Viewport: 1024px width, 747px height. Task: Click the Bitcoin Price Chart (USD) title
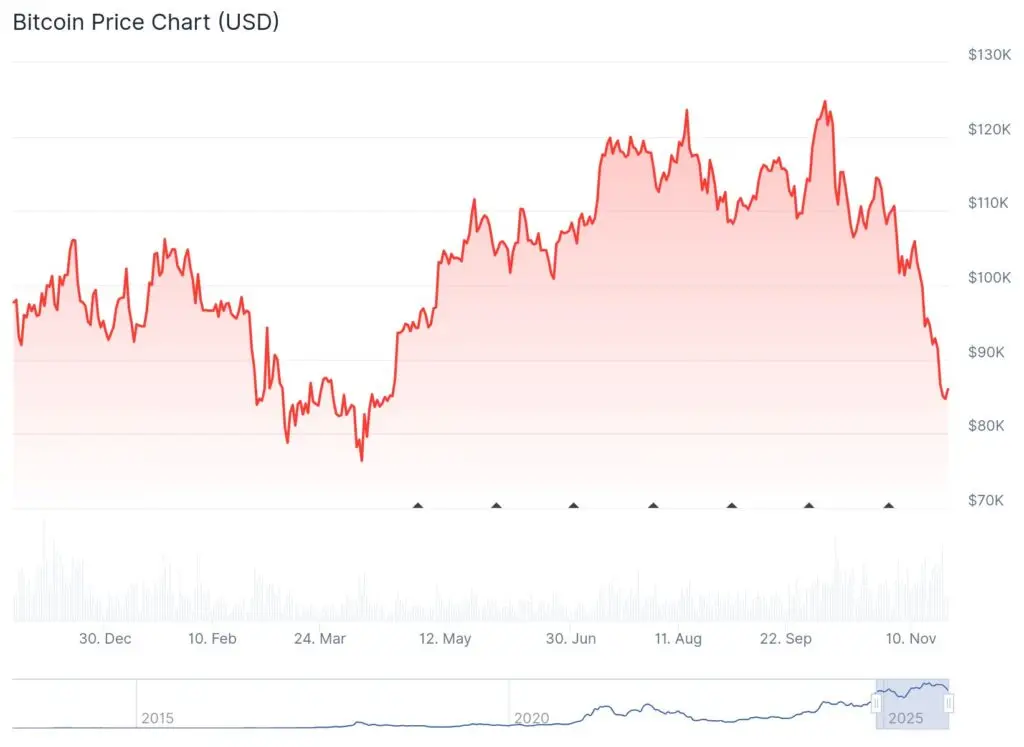click(x=146, y=22)
